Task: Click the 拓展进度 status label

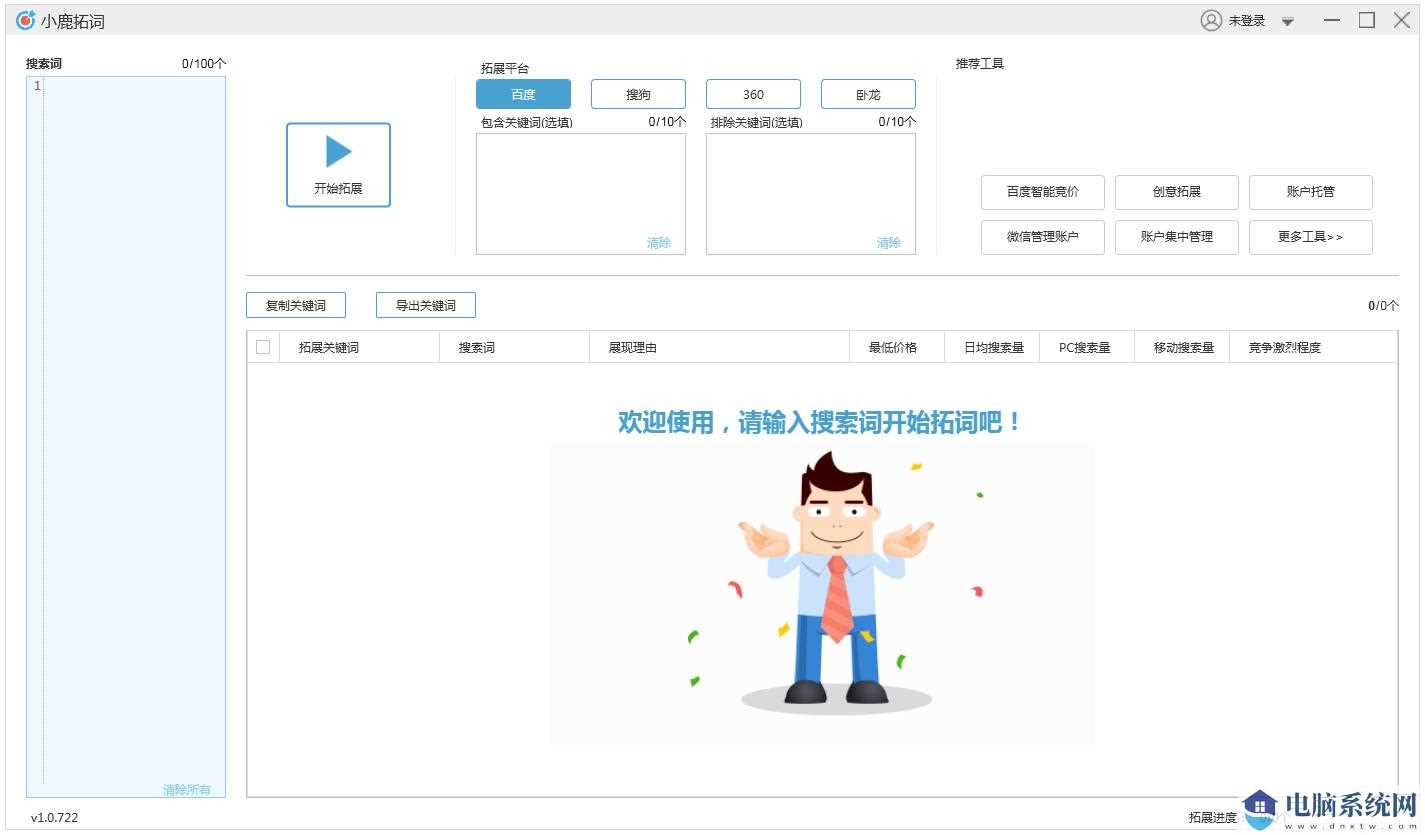Action: click(x=1212, y=818)
